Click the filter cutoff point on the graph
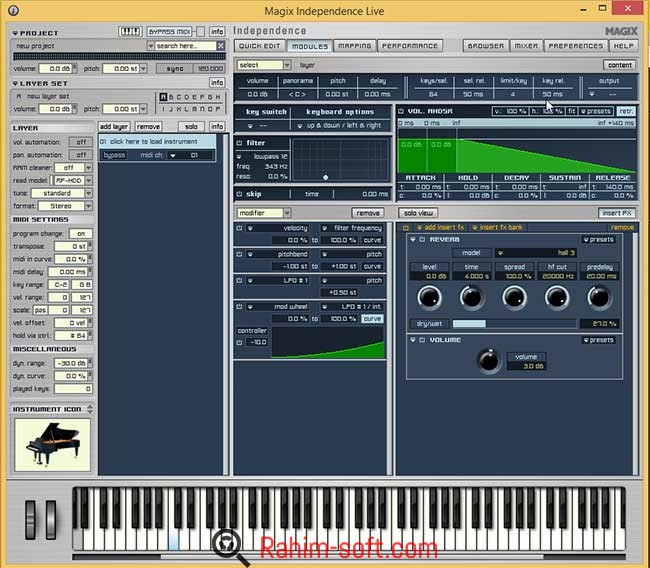The height and width of the screenshot is (568, 650). [325, 177]
